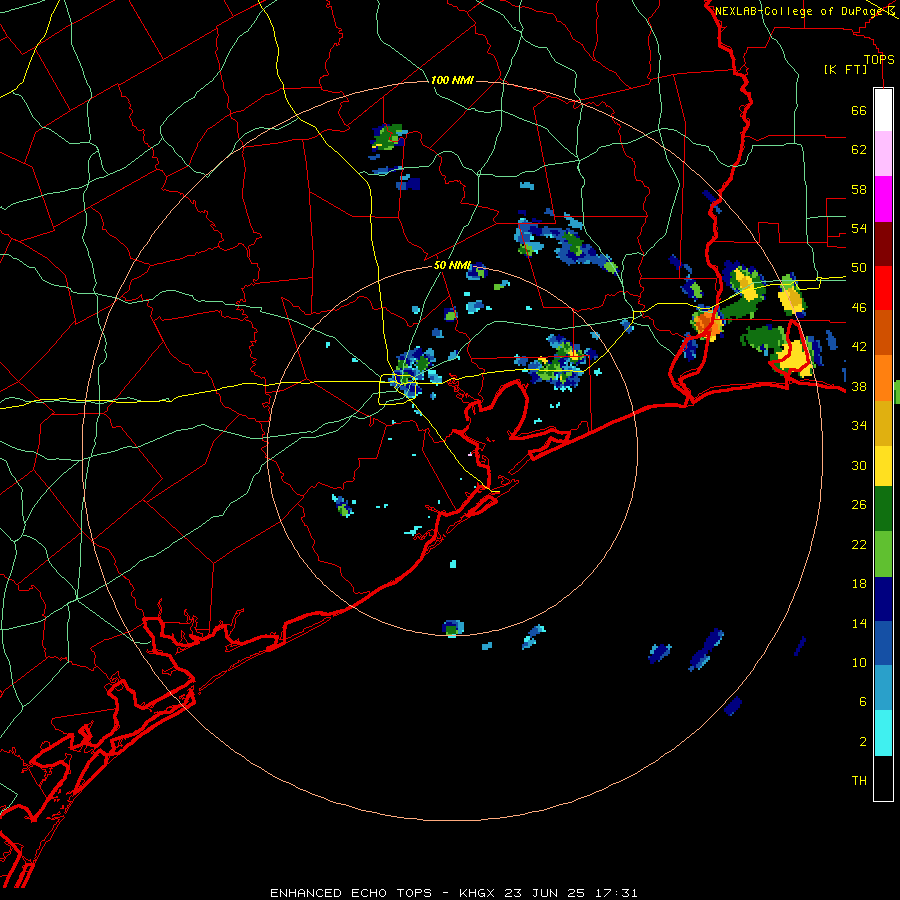900x900 pixels.
Task: Click the 18 value on the legend
Action: [859, 584]
